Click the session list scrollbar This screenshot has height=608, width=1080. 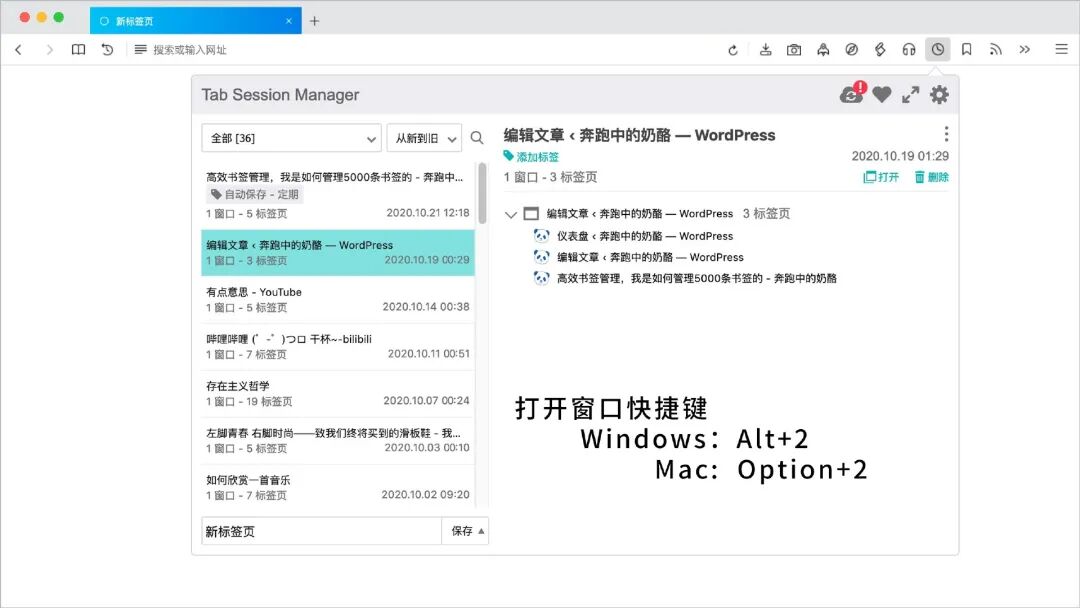[x=483, y=193]
